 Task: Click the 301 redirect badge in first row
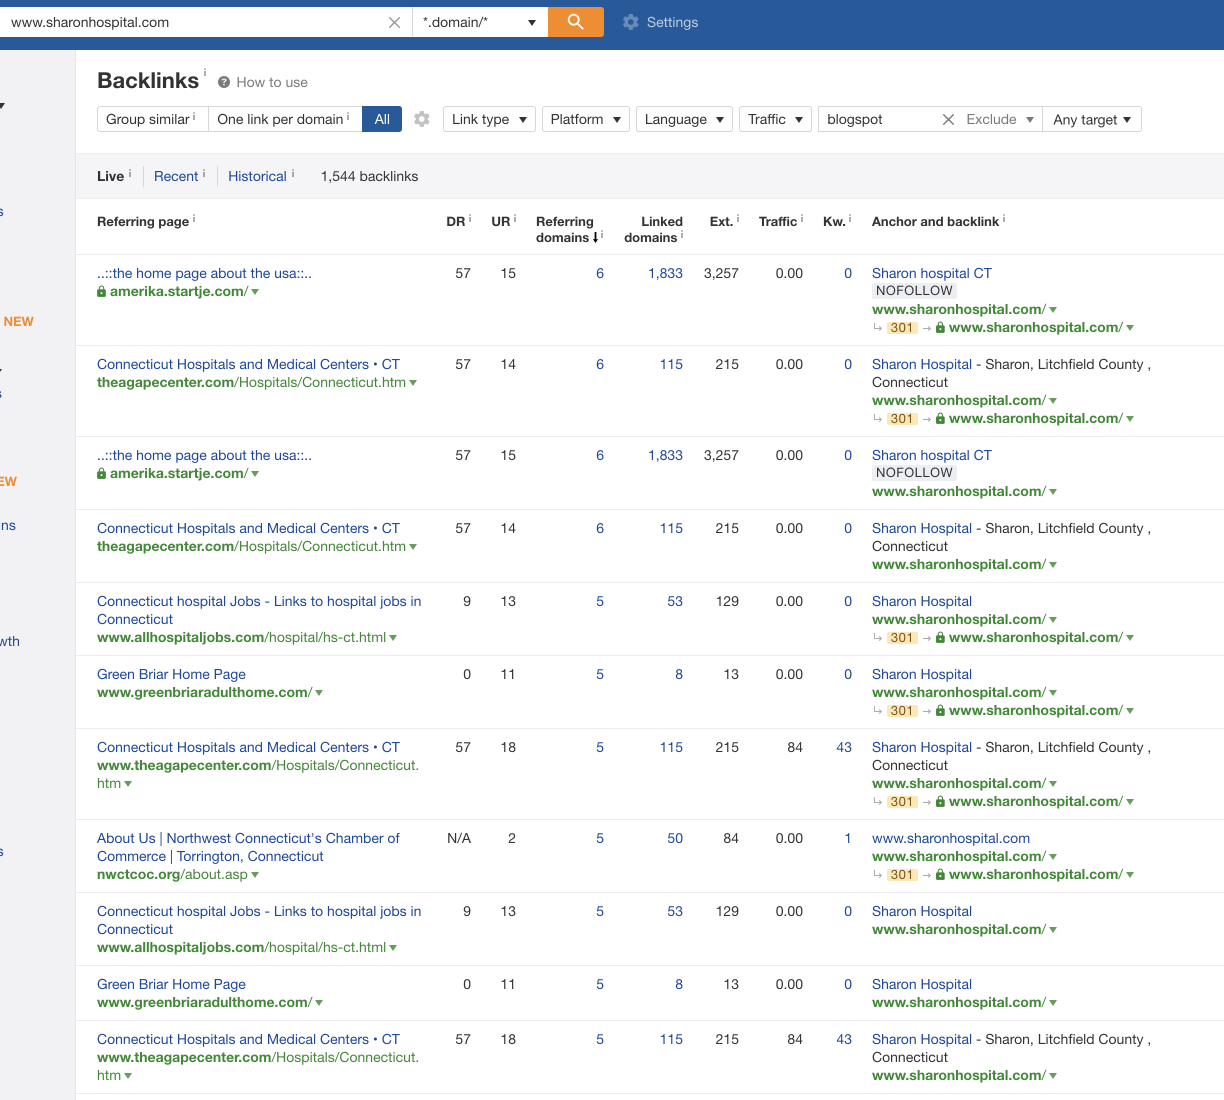(x=902, y=328)
